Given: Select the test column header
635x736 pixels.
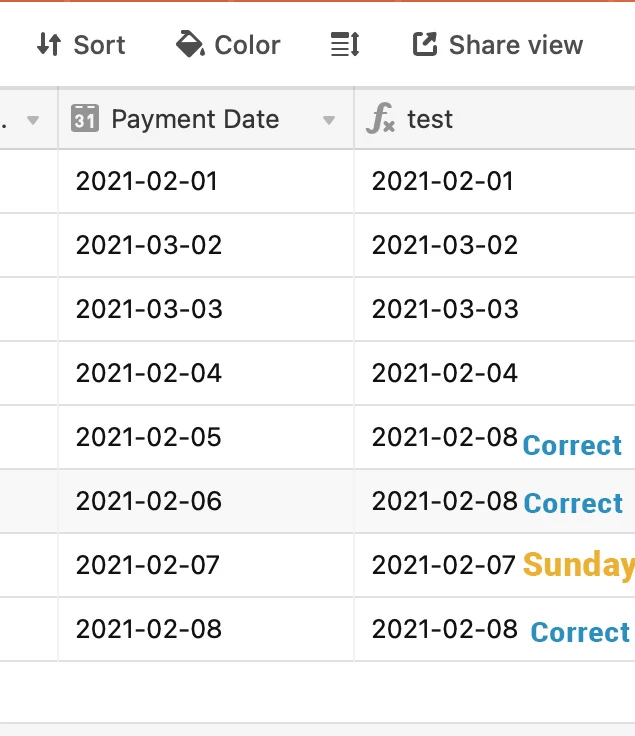Looking at the screenshot, I should click(x=495, y=118).
